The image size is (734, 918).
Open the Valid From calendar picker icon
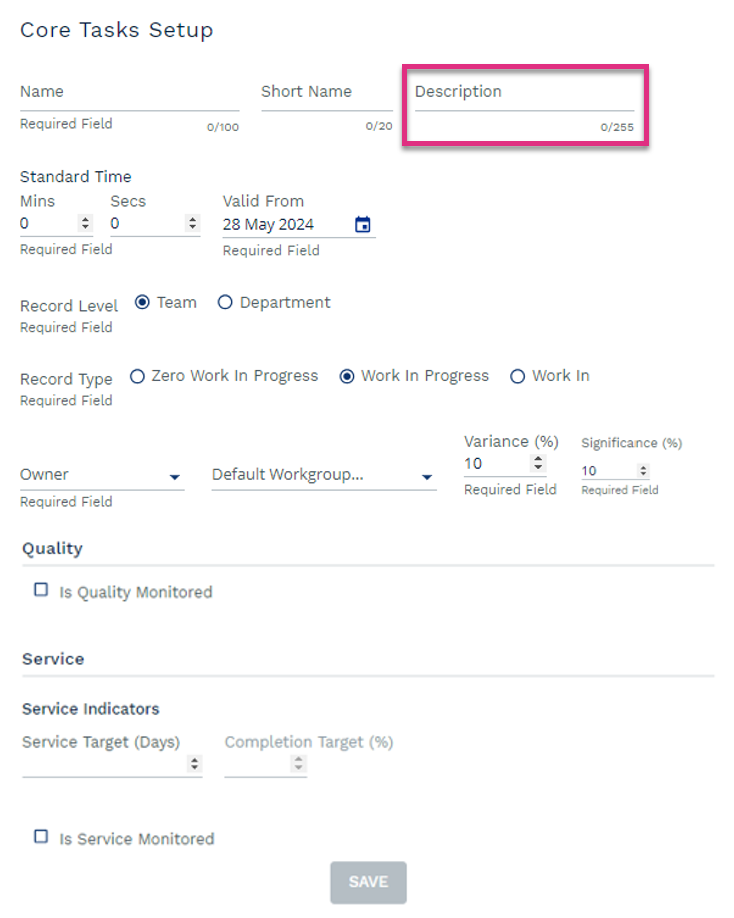point(363,224)
